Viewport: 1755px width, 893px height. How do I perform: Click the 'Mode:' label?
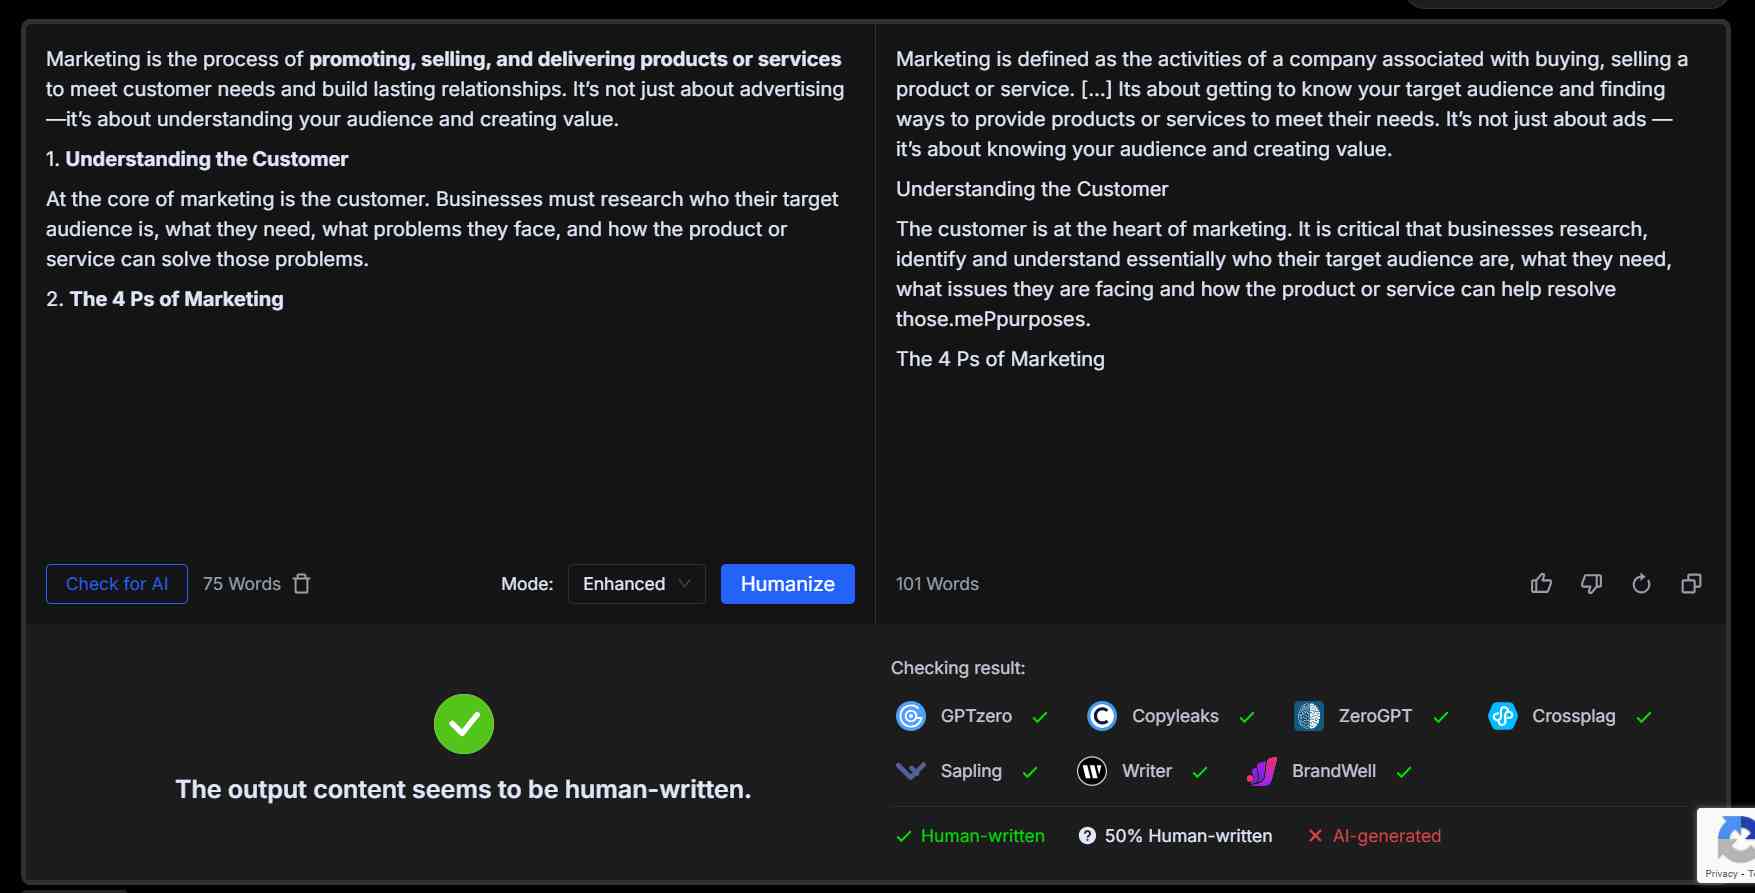tap(527, 584)
